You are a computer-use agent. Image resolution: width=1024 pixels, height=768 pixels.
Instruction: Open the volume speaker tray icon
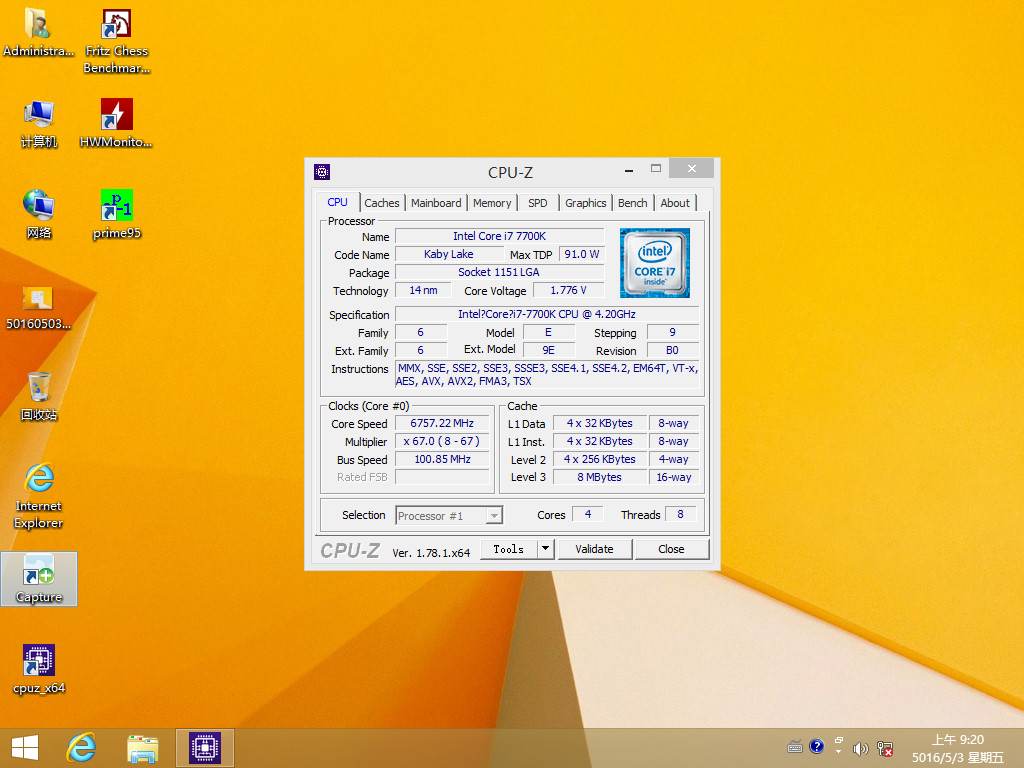(x=861, y=748)
